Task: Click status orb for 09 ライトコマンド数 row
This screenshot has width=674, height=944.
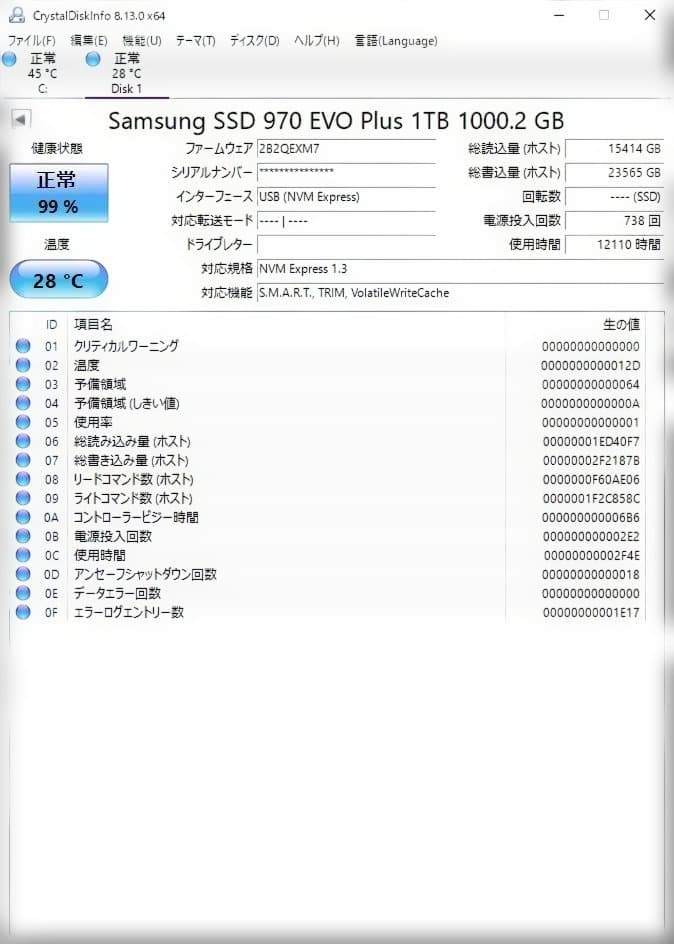Action: tap(23, 498)
